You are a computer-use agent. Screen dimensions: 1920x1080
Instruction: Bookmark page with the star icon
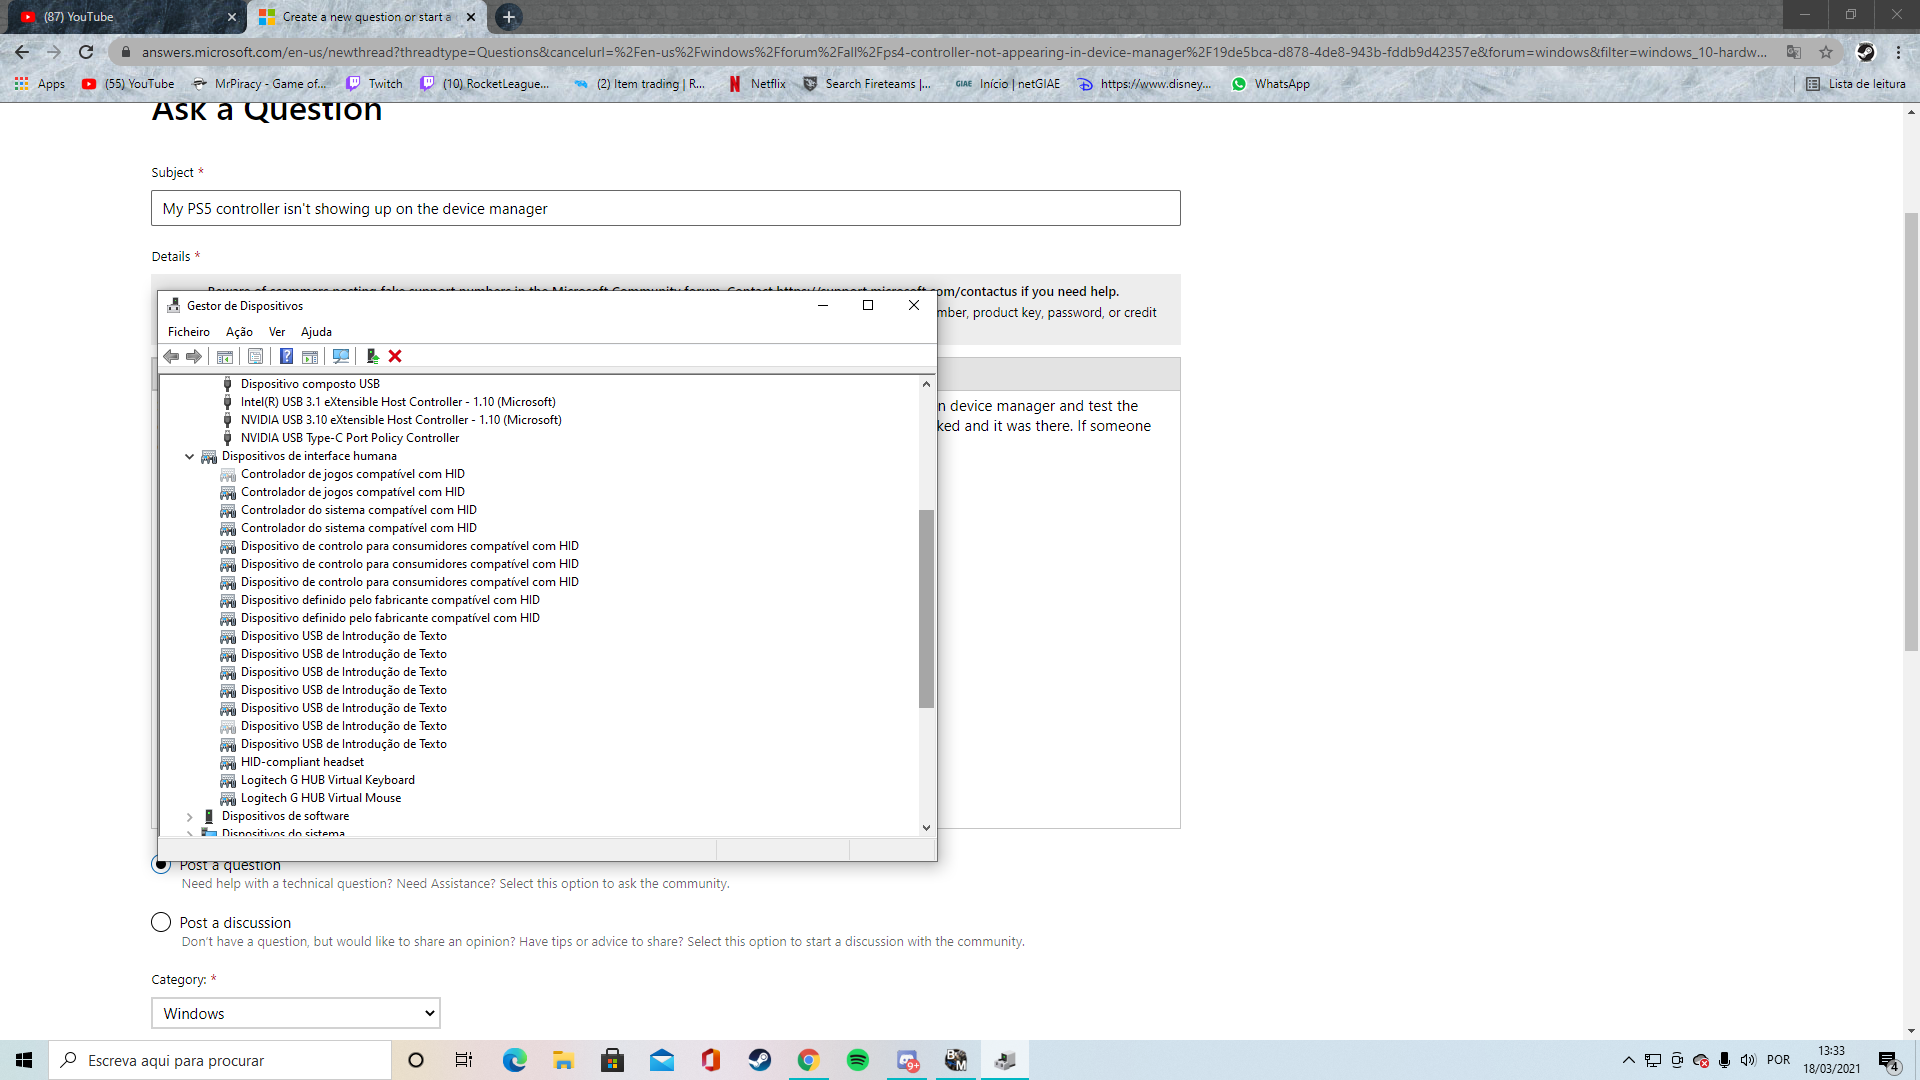click(x=1826, y=52)
